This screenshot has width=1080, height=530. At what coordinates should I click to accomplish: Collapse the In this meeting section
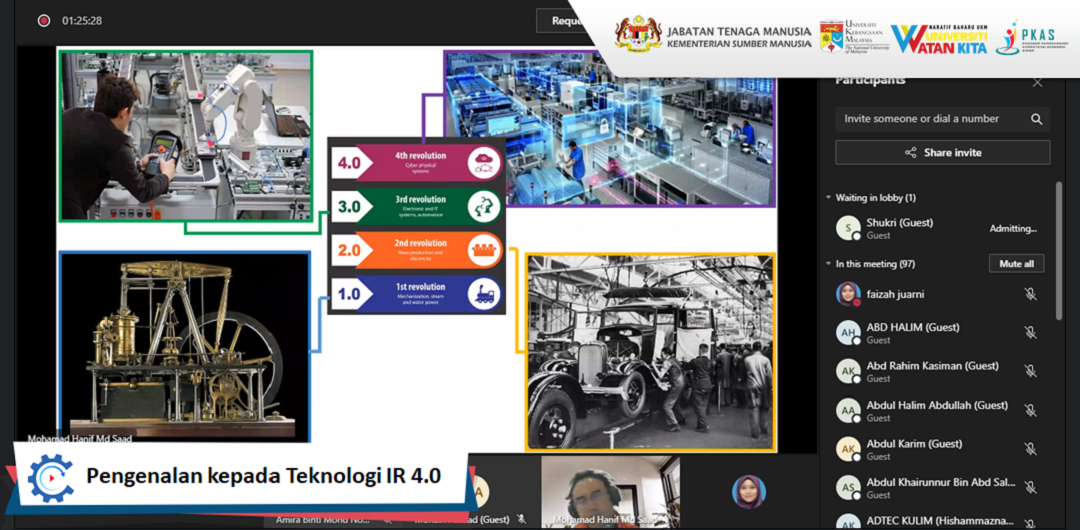828,264
